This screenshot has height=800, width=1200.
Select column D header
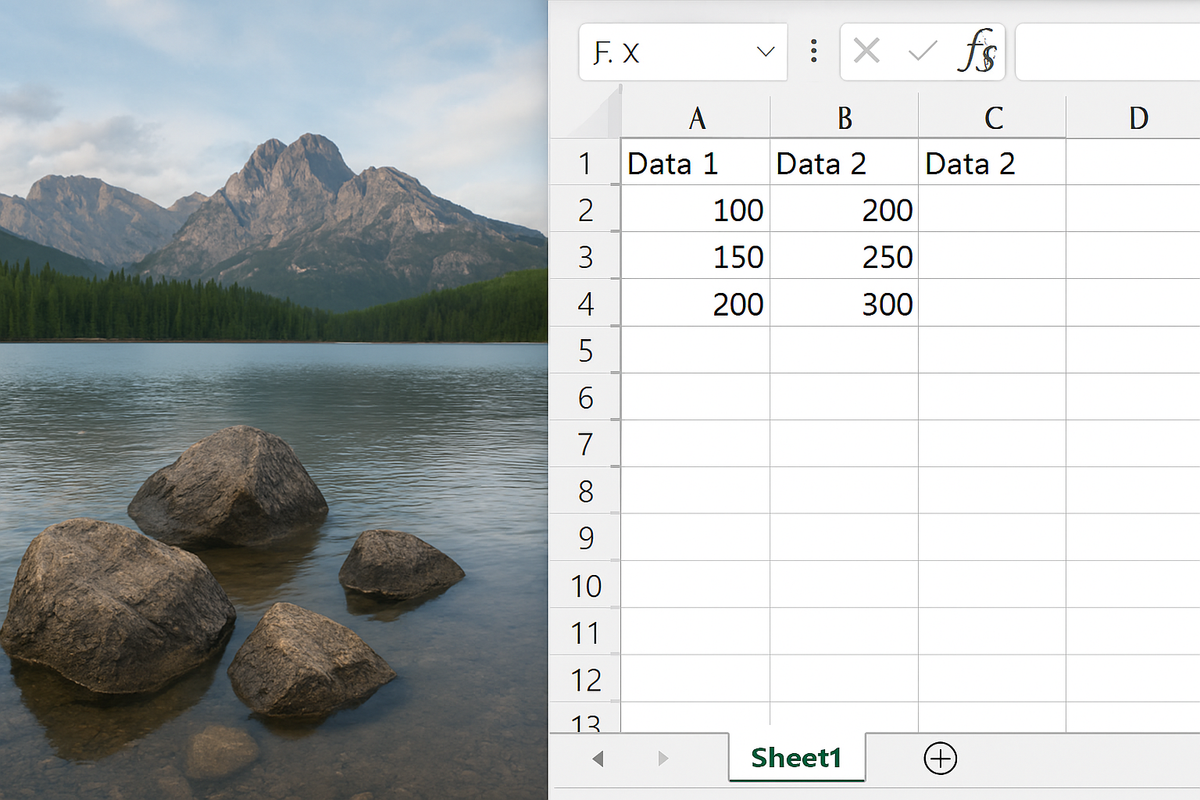(1134, 117)
